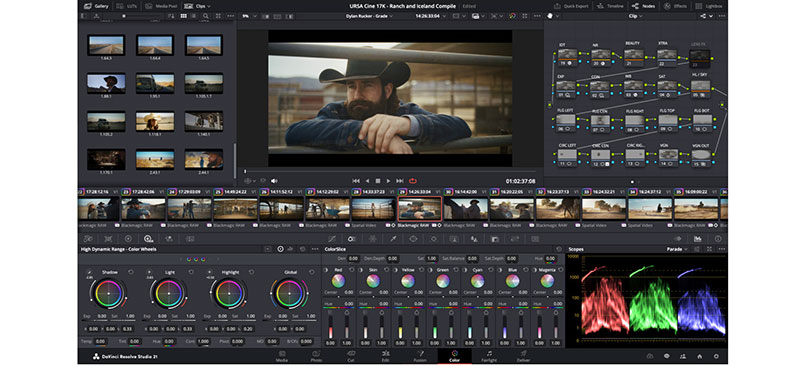Image resolution: width=800 pixels, height=366 pixels.
Task: Toggle the Nodes panel
Action: (644, 6)
